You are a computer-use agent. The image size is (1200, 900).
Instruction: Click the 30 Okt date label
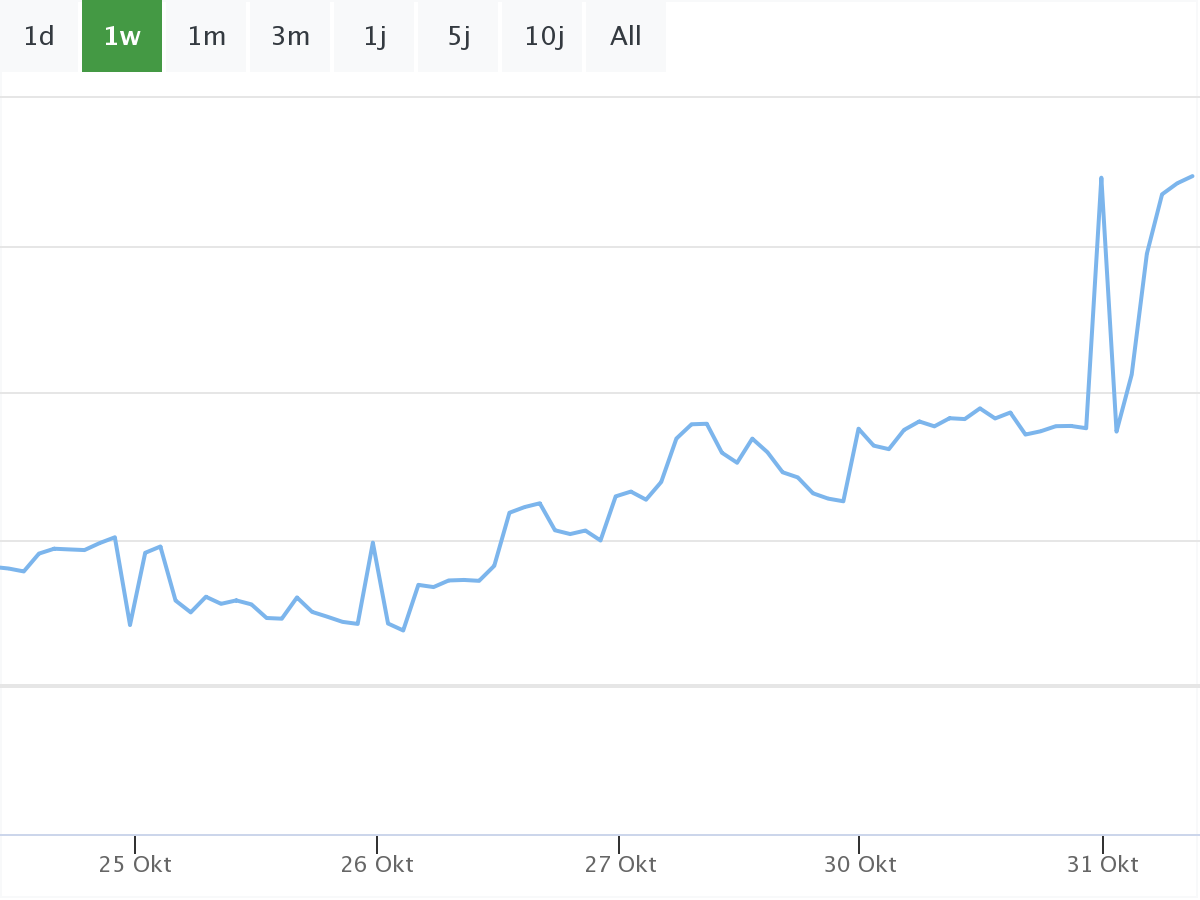860,864
